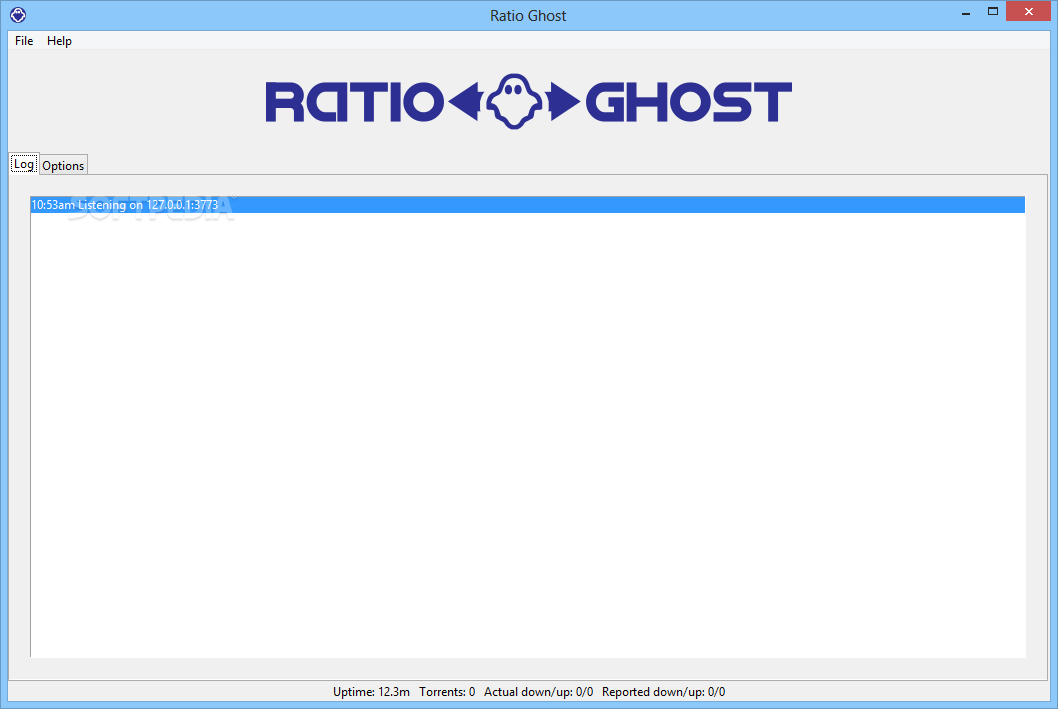Switch to the Options tab
Viewport: 1058px width, 709px height.
click(63, 165)
